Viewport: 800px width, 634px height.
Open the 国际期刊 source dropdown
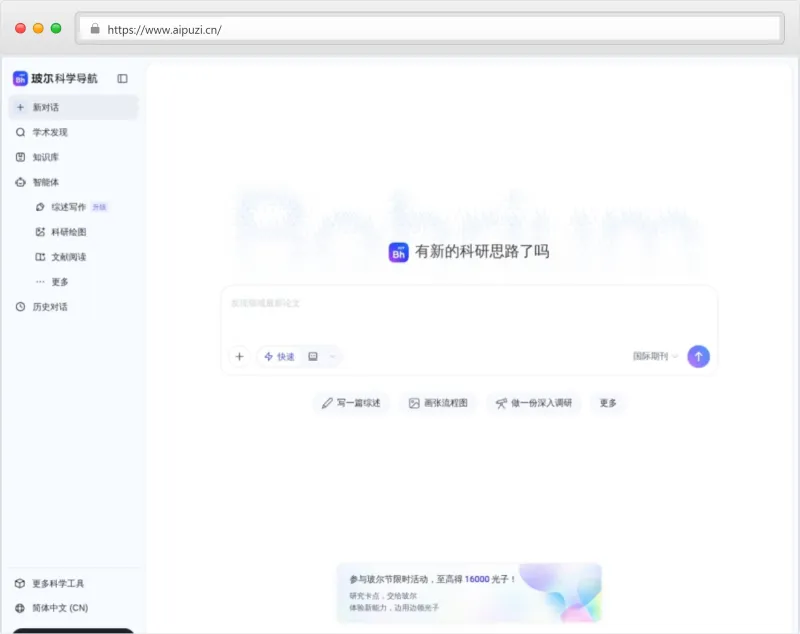(x=655, y=356)
